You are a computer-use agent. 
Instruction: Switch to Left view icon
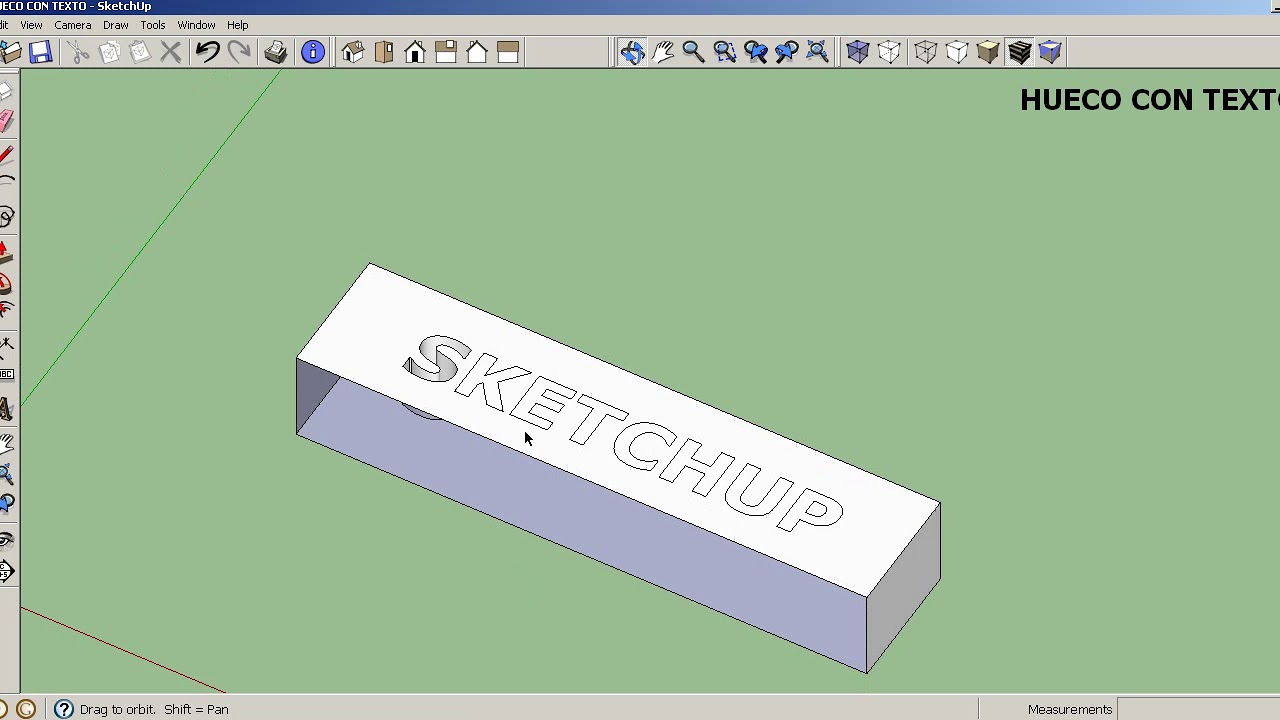pos(508,52)
